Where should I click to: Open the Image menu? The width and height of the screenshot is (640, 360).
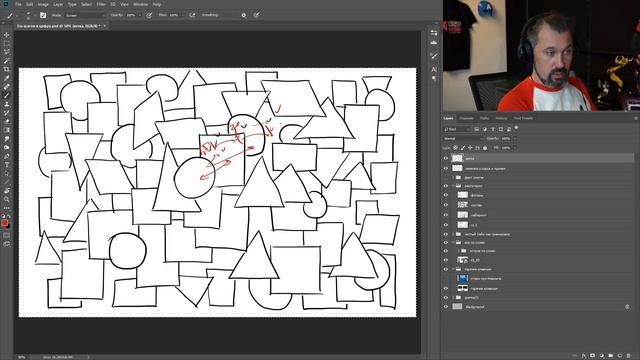point(43,4)
